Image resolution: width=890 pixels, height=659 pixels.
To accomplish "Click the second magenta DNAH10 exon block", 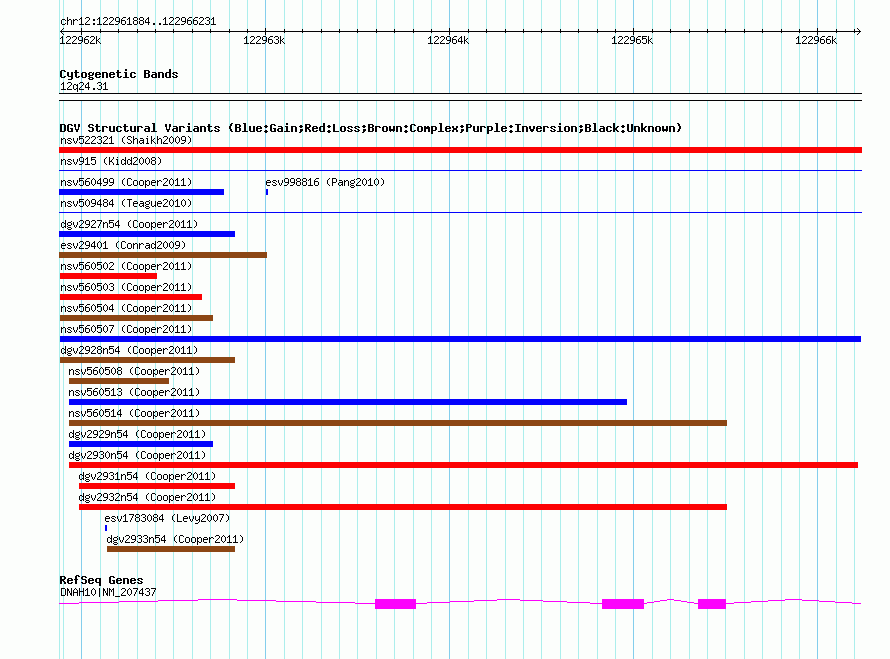I will 623,604.
